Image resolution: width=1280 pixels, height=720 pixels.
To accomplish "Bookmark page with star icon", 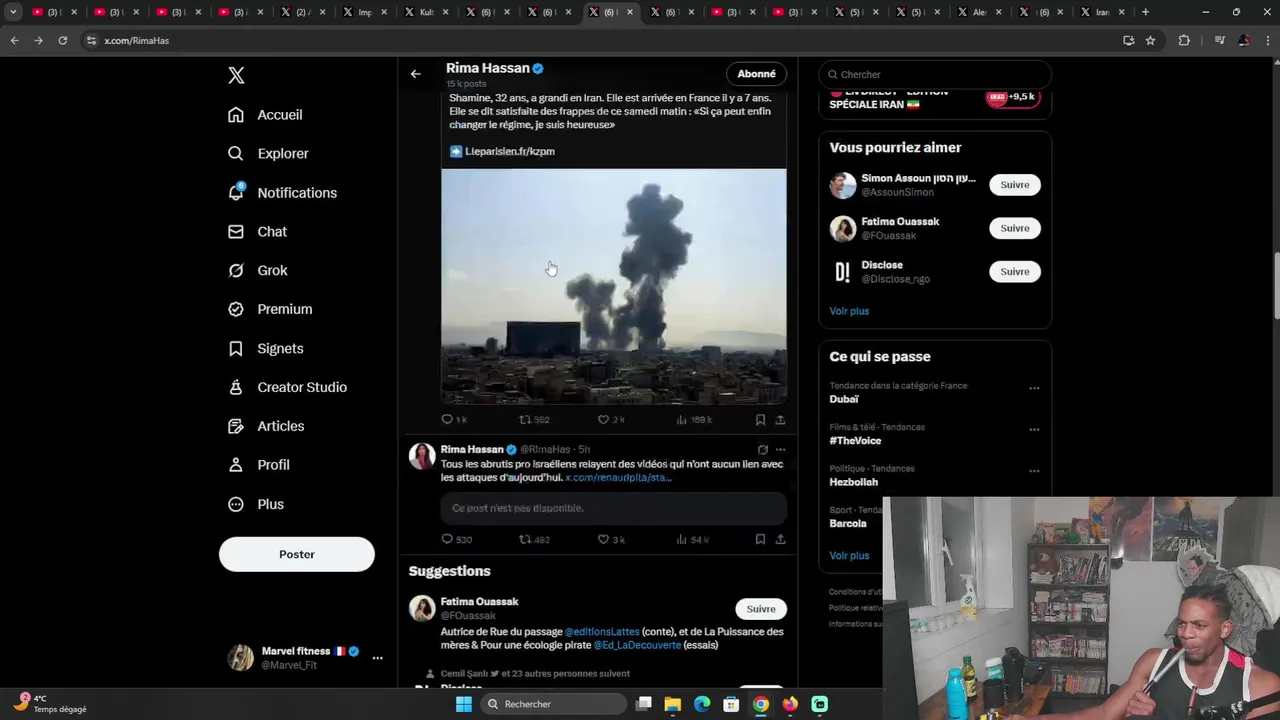I will (x=1150, y=40).
